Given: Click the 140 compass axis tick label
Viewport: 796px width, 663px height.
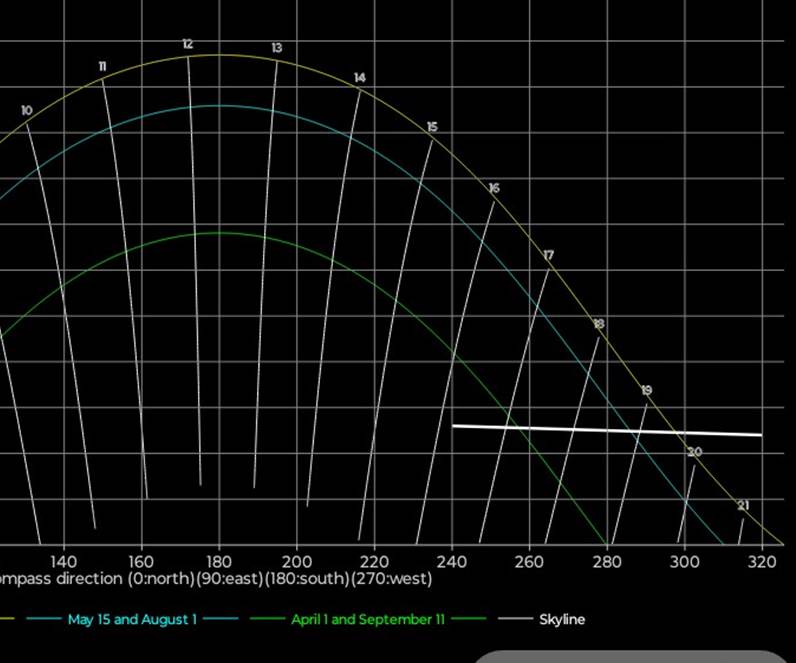Looking at the screenshot, I should [x=63, y=562].
